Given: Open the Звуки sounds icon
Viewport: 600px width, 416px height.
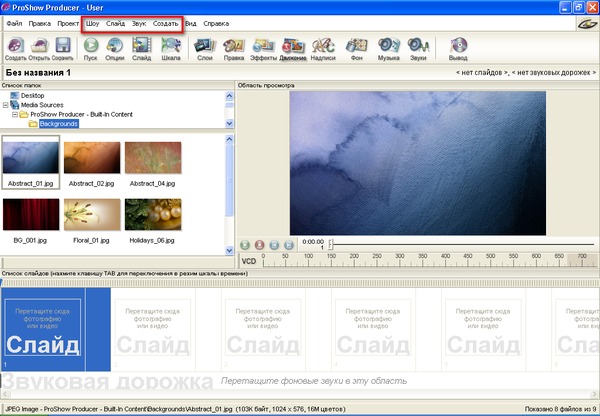Looking at the screenshot, I should tap(418, 49).
